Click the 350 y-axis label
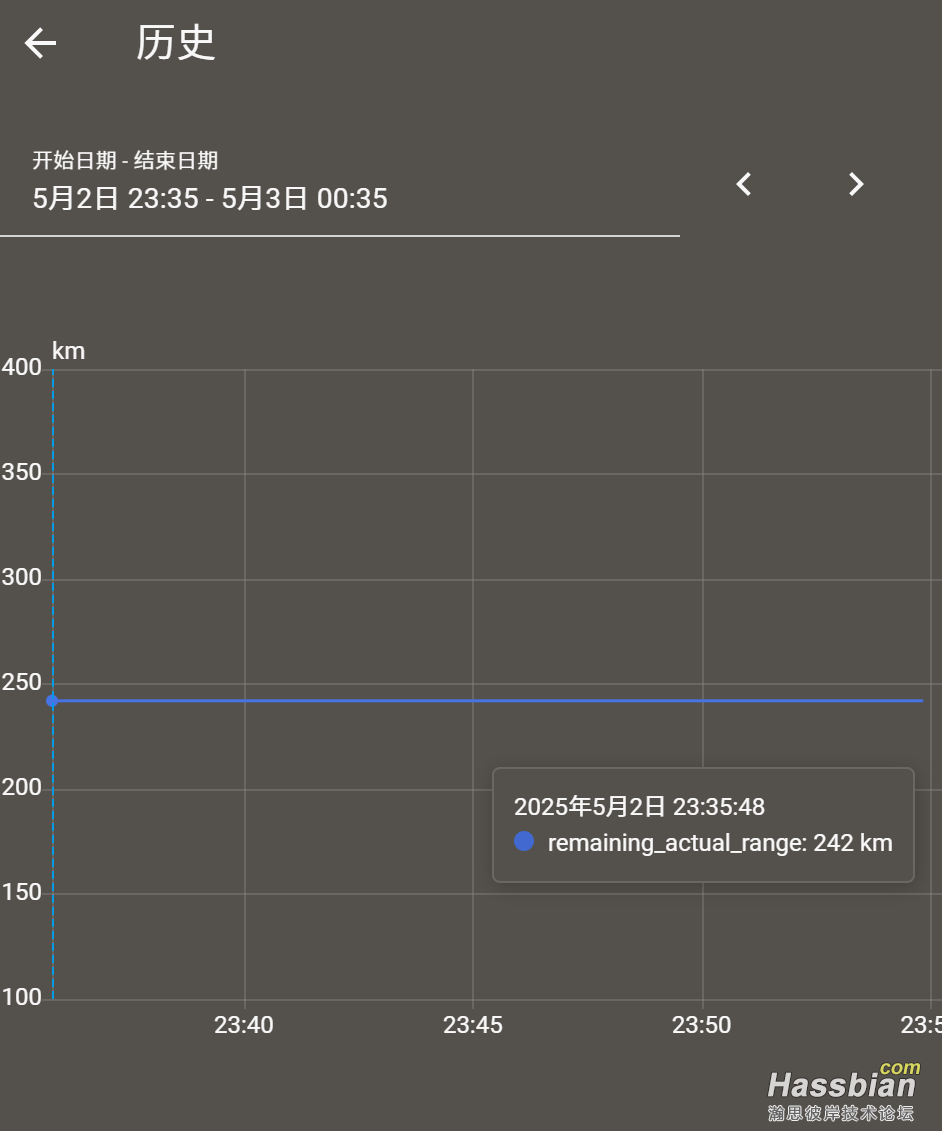This screenshot has height=1131, width=942. click(22, 472)
